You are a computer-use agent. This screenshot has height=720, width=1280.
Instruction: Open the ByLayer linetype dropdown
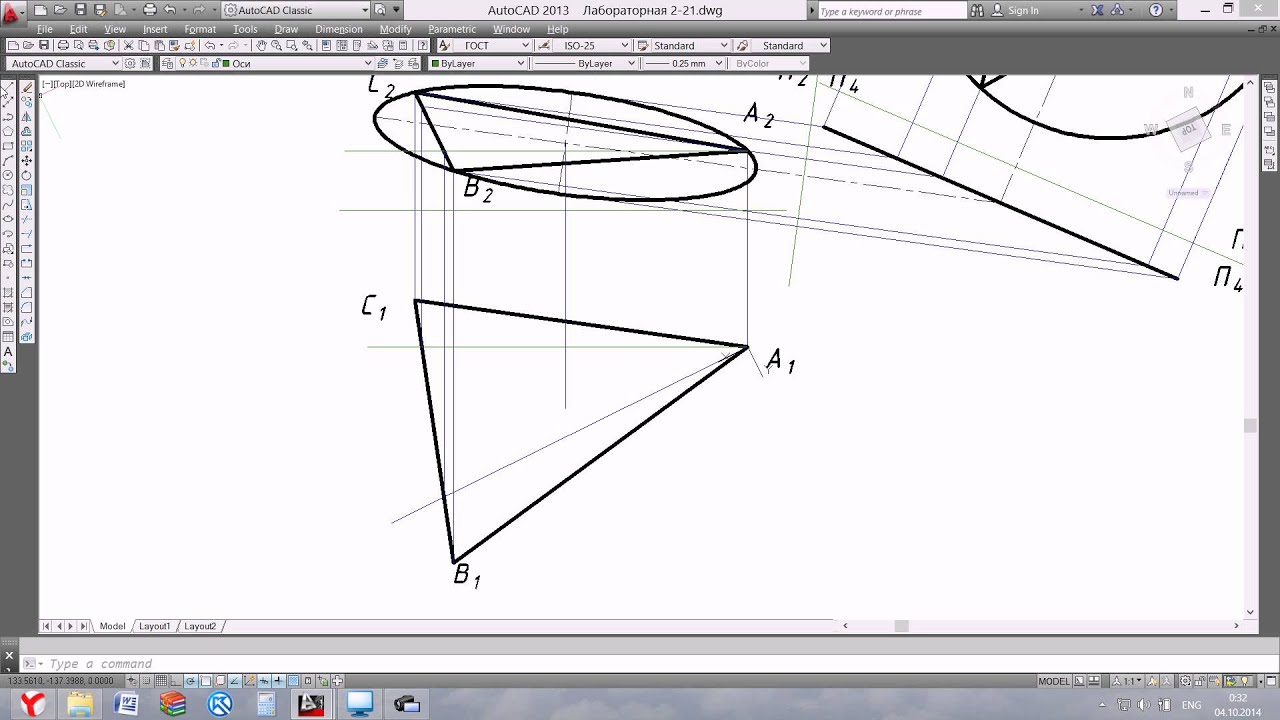point(585,63)
